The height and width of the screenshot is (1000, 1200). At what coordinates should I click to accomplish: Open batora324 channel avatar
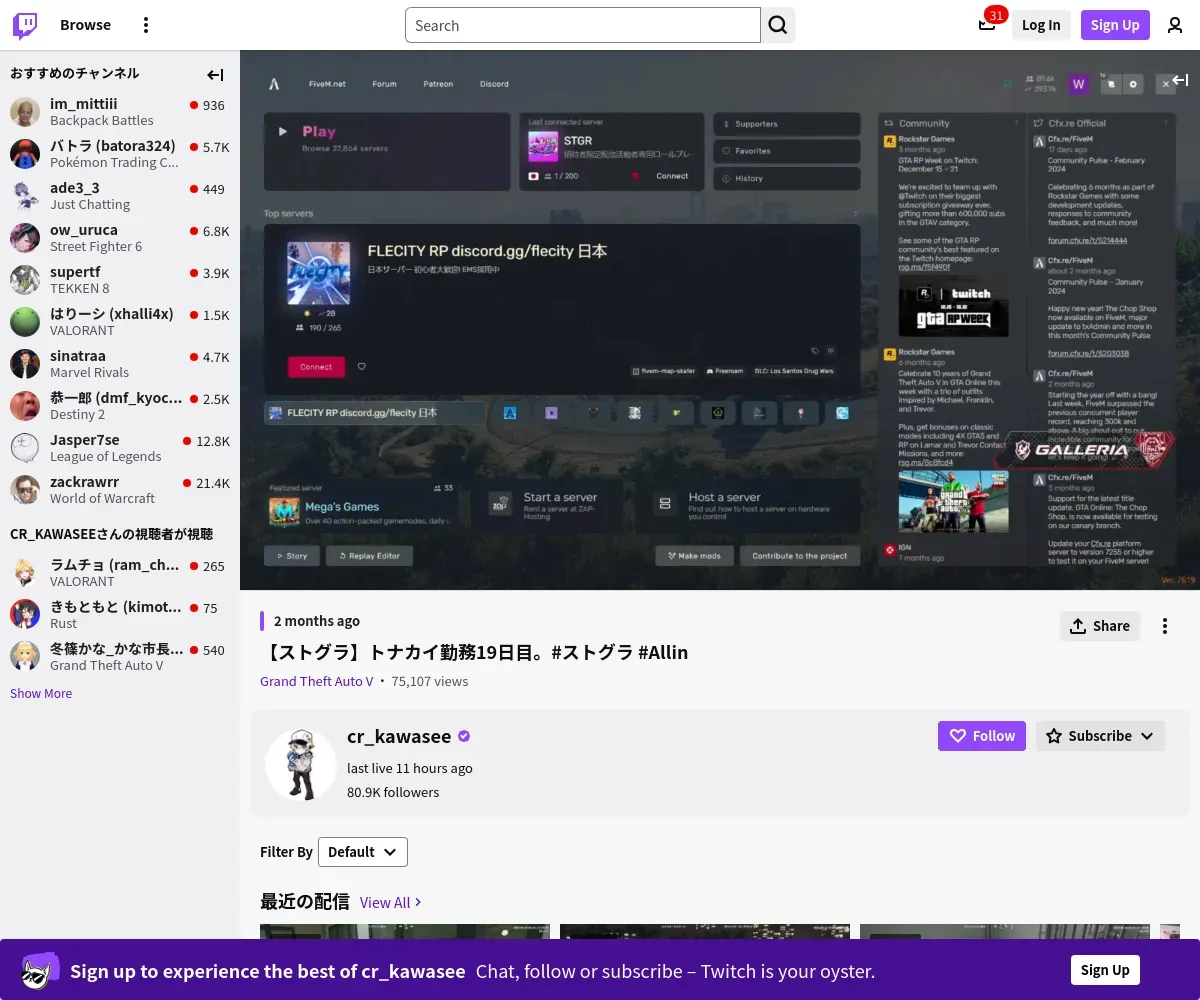[25, 154]
